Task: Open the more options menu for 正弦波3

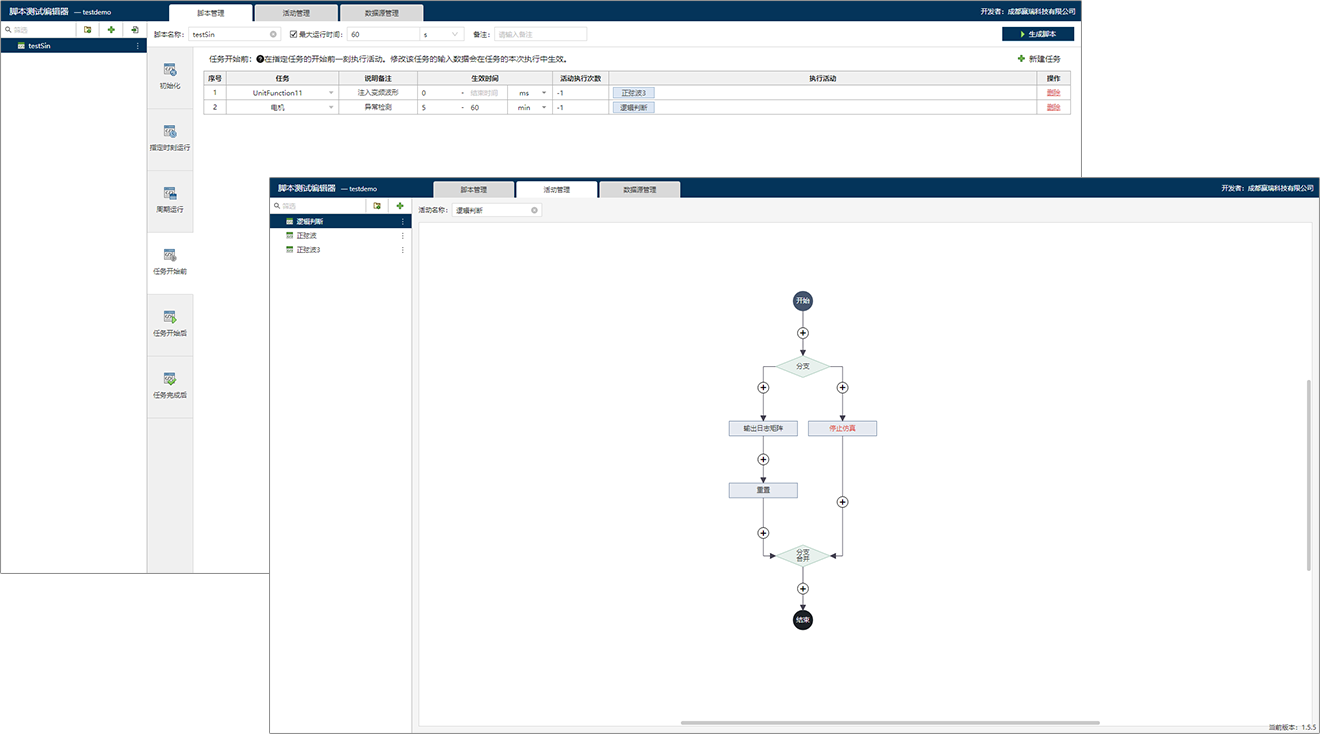Action: click(403, 250)
